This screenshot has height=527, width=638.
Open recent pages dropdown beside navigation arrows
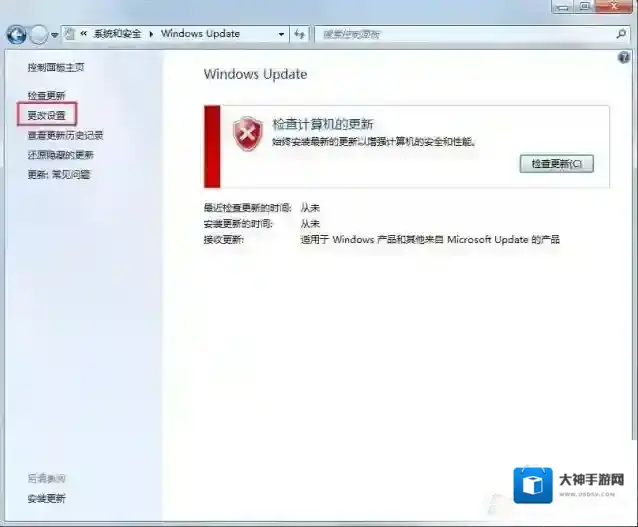coord(55,35)
